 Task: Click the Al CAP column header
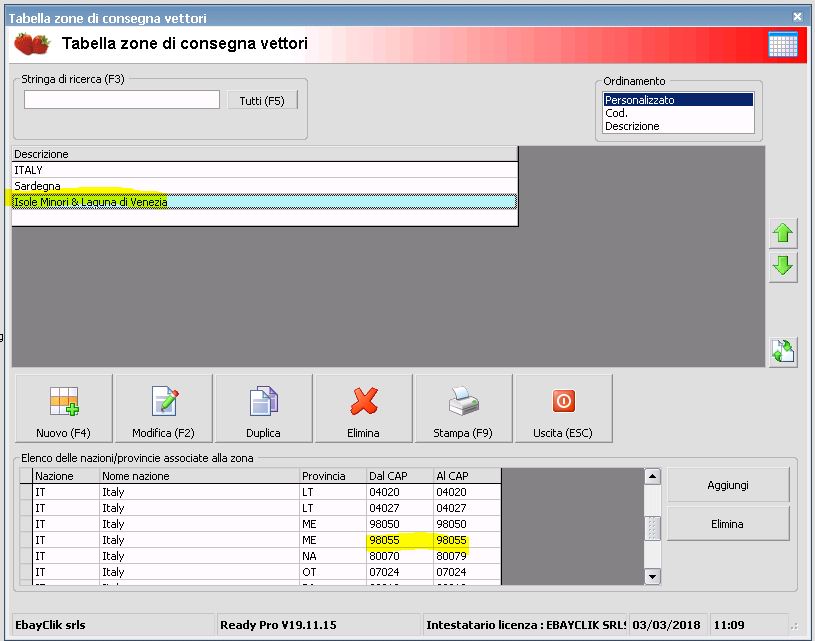point(467,476)
